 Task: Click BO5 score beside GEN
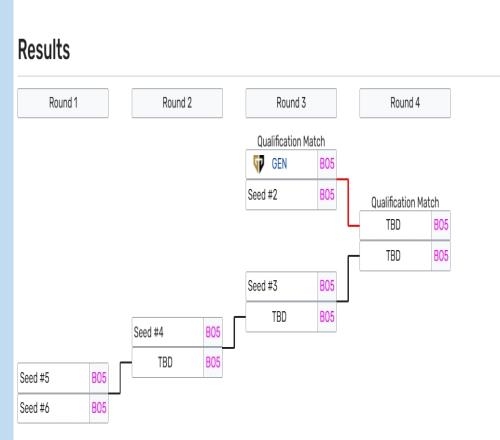[x=327, y=164]
